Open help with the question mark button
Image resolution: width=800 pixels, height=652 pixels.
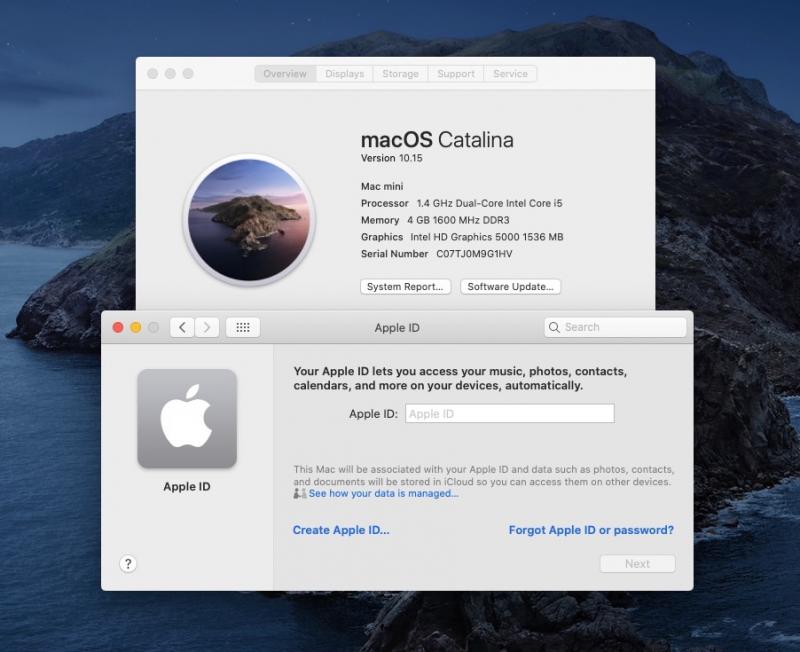point(128,564)
